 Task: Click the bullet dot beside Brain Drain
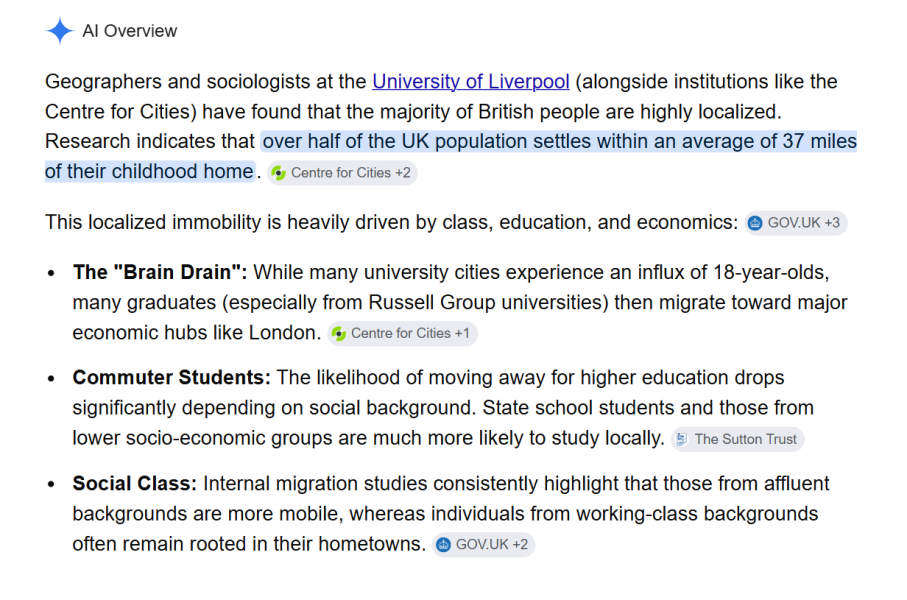click(x=51, y=273)
